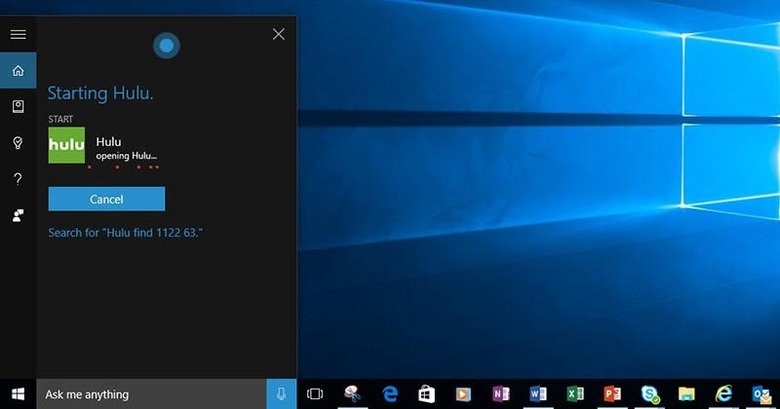Image resolution: width=780 pixels, height=409 pixels.
Task: Open Skype from the taskbar
Action: [650, 395]
